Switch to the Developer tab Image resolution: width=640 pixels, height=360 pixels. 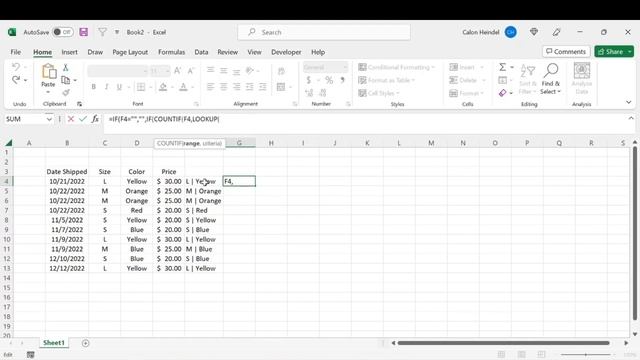(x=286, y=52)
